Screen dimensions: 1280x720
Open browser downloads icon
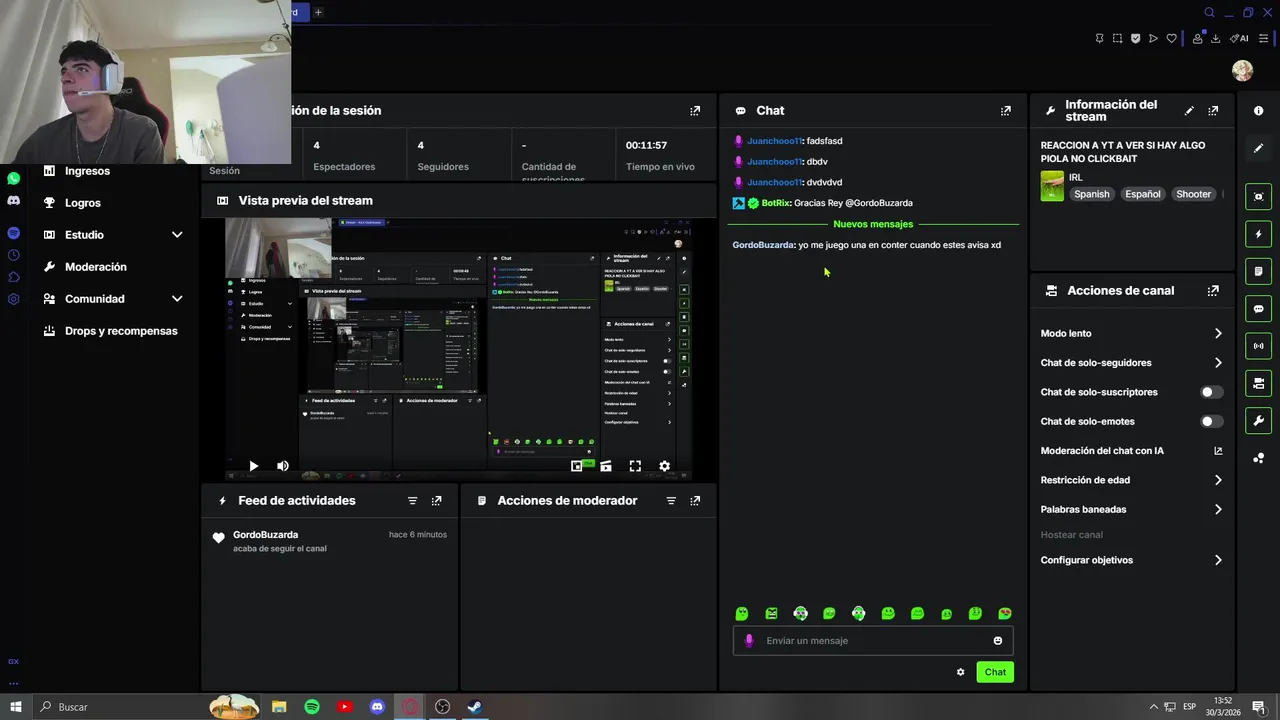coord(1215,39)
